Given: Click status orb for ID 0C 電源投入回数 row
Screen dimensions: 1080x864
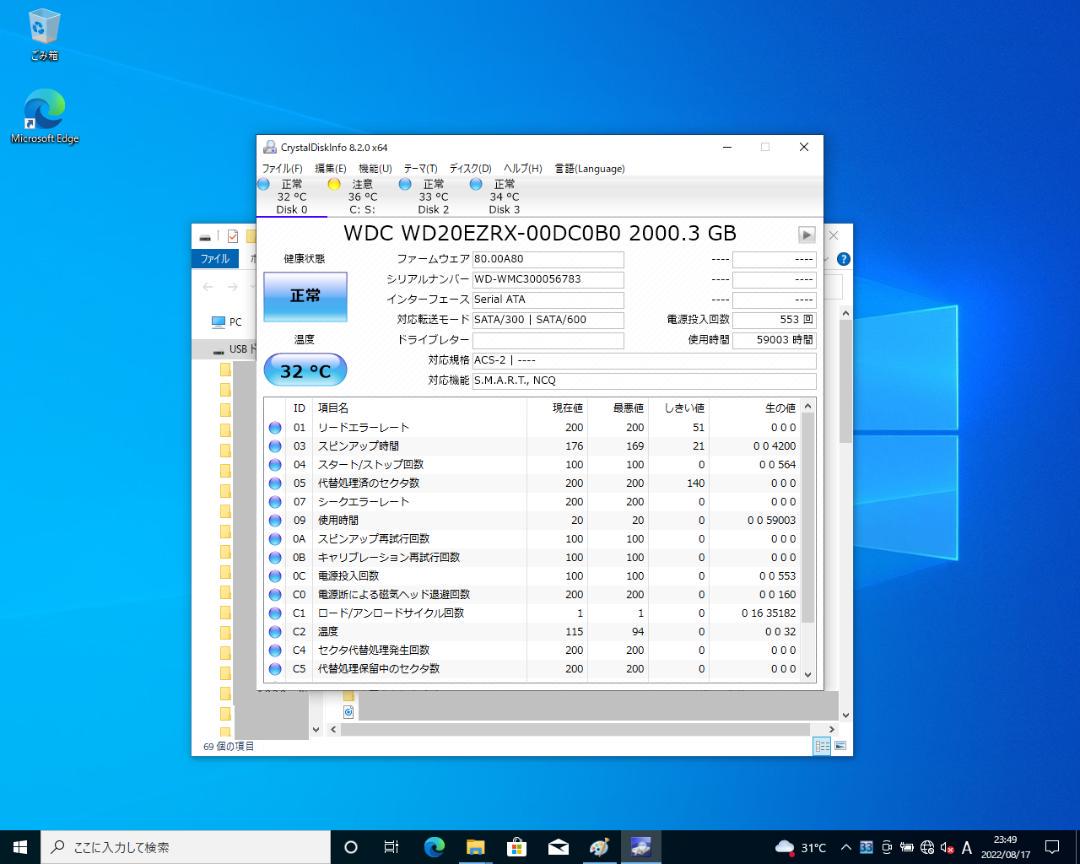Looking at the screenshot, I should pos(276,577).
